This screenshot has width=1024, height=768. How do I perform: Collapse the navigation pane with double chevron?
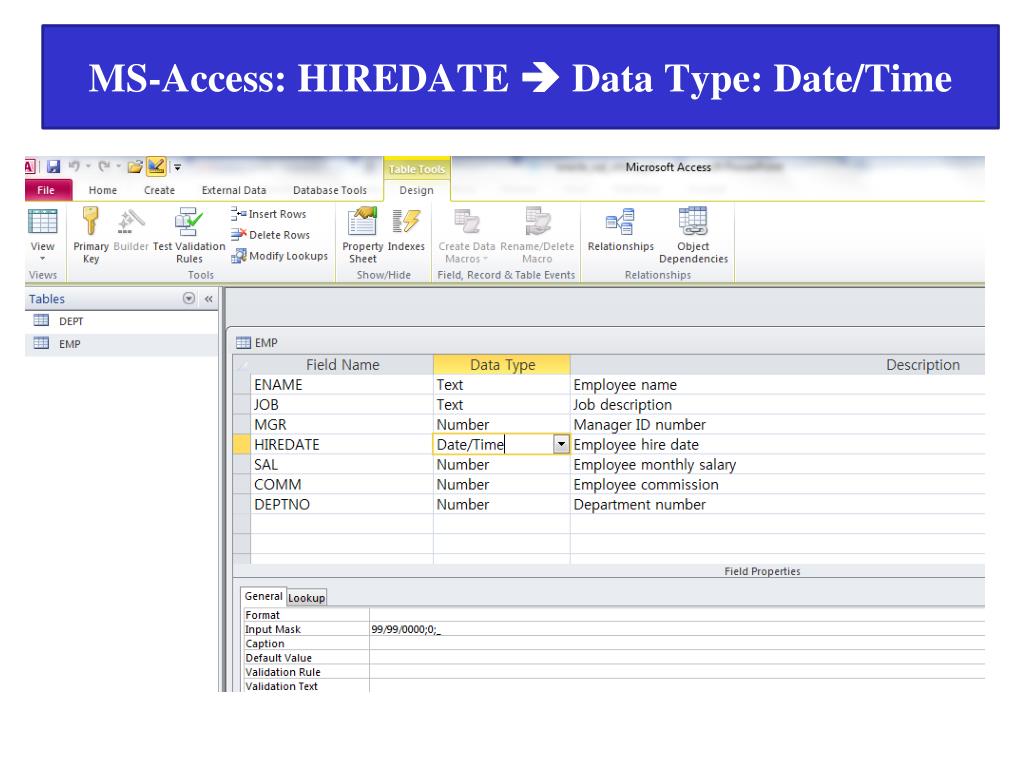pos(208,298)
